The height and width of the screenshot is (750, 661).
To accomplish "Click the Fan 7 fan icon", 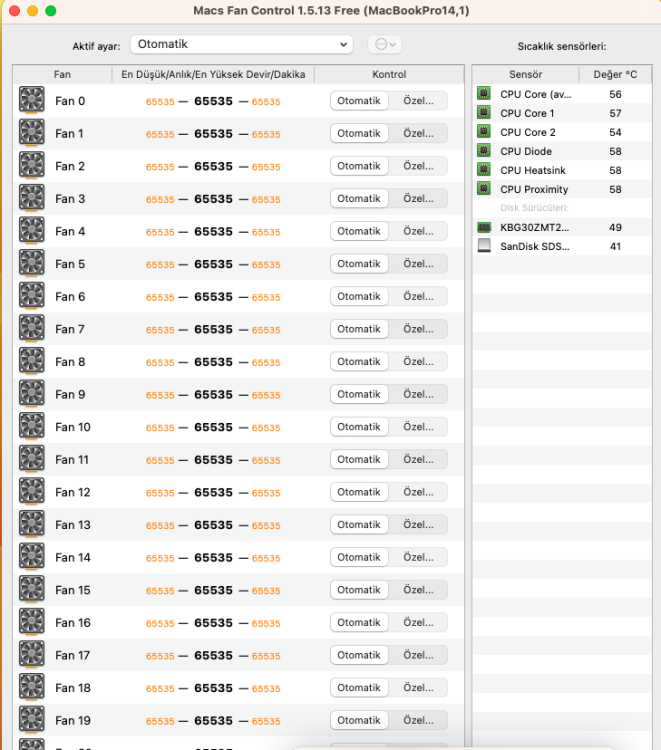I will tap(32, 328).
